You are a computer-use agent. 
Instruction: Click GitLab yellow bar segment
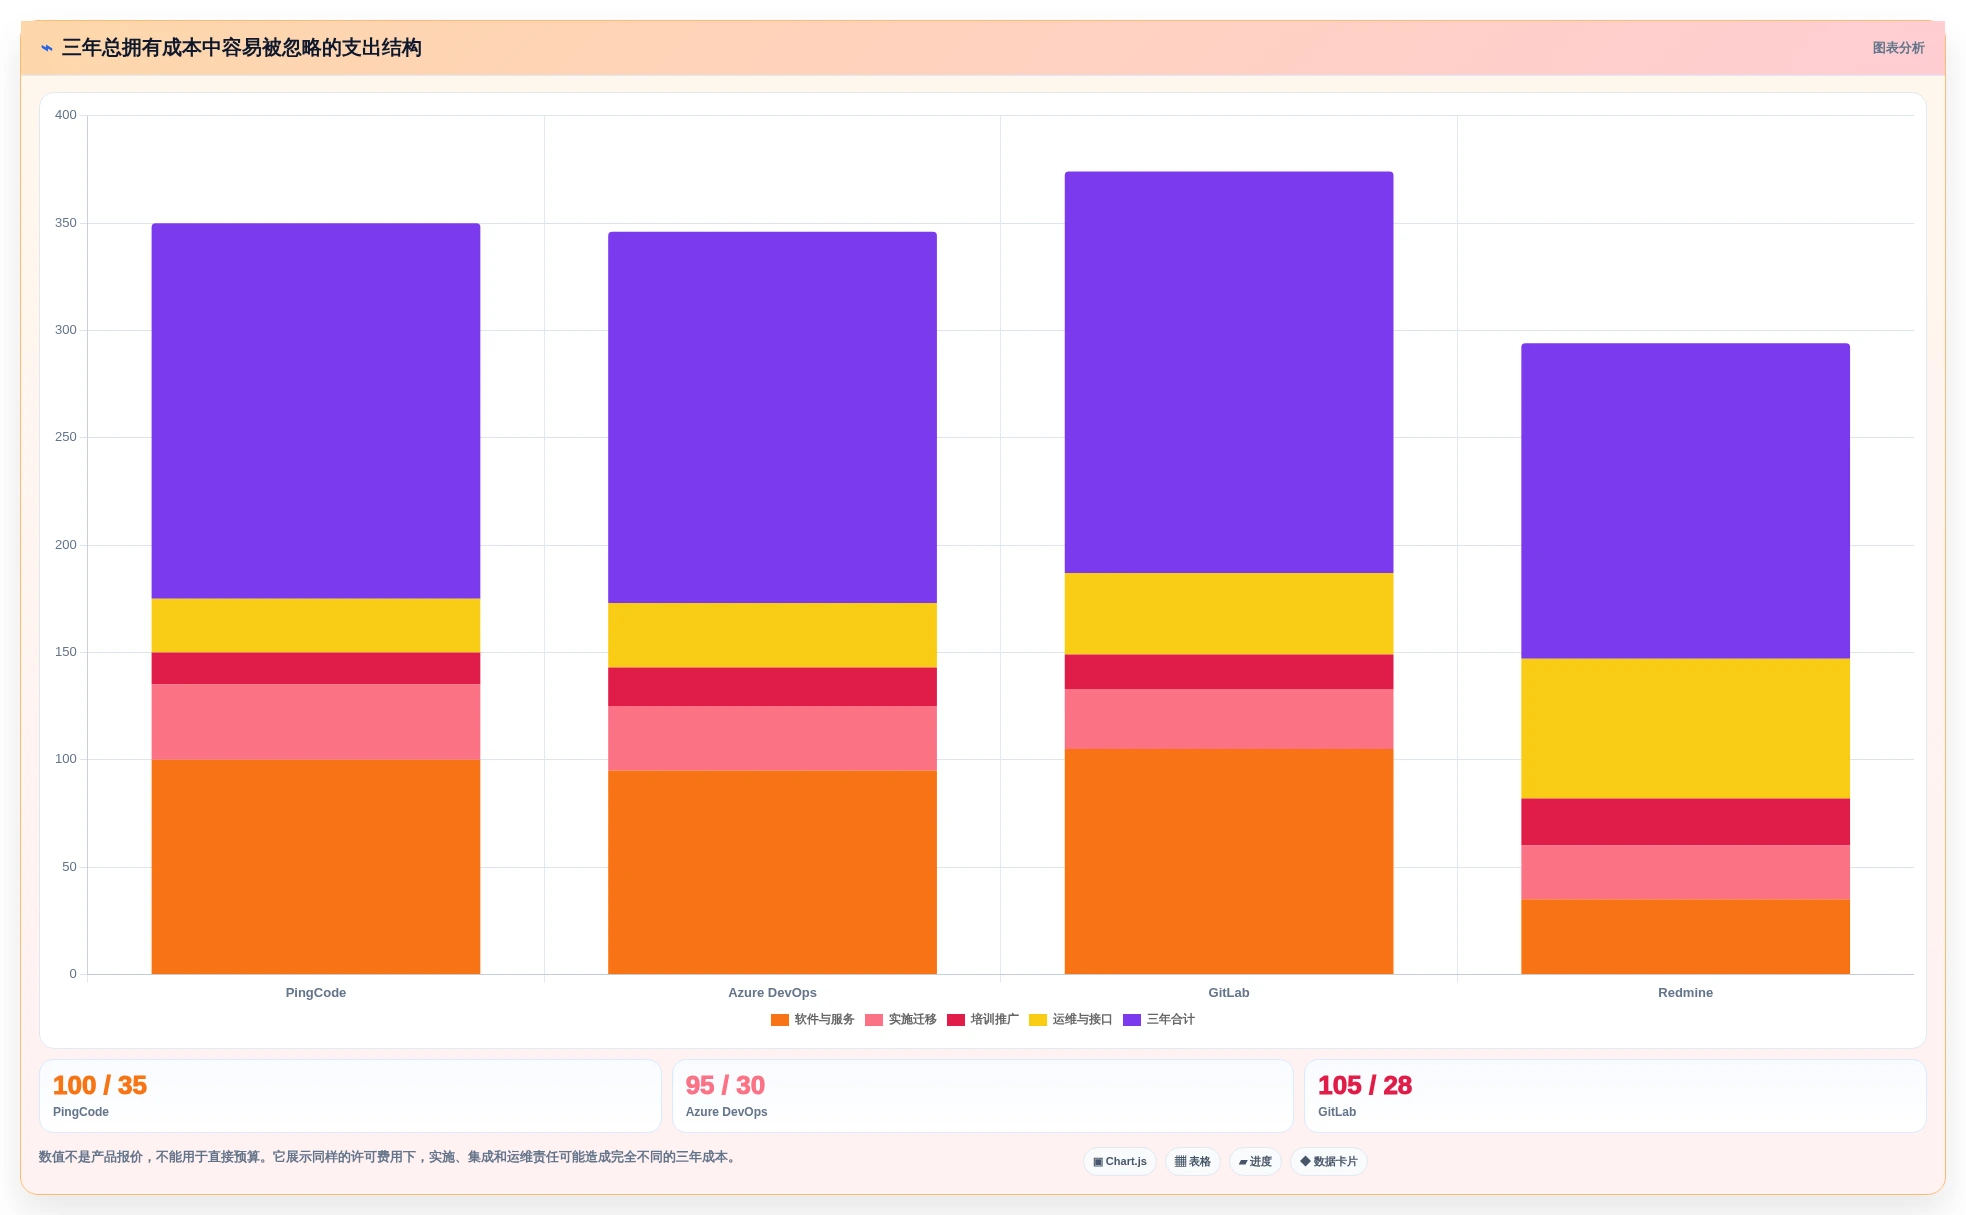1229,614
